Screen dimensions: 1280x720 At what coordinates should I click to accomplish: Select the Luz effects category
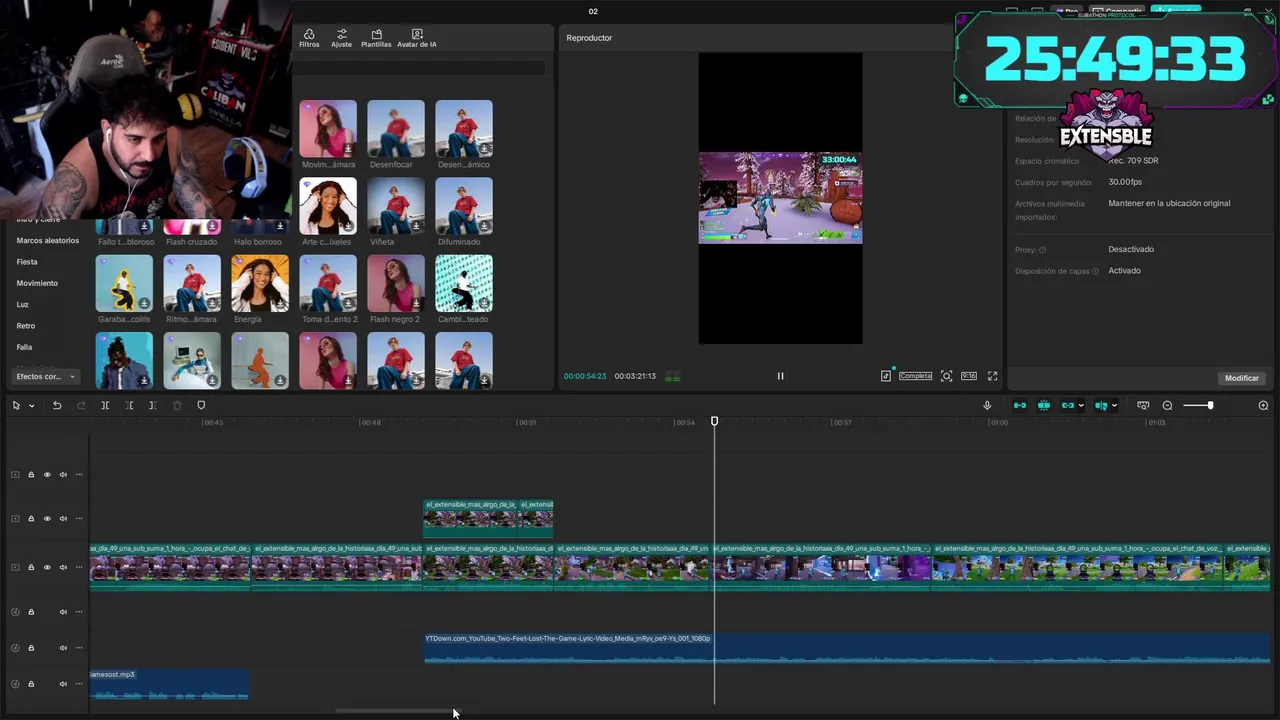(22, 305)
